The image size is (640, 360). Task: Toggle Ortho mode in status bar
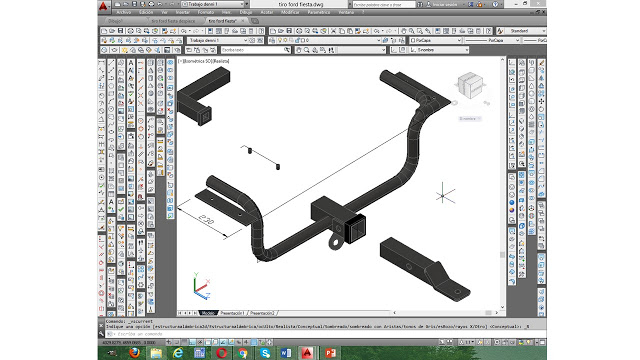tap(192, 342)
